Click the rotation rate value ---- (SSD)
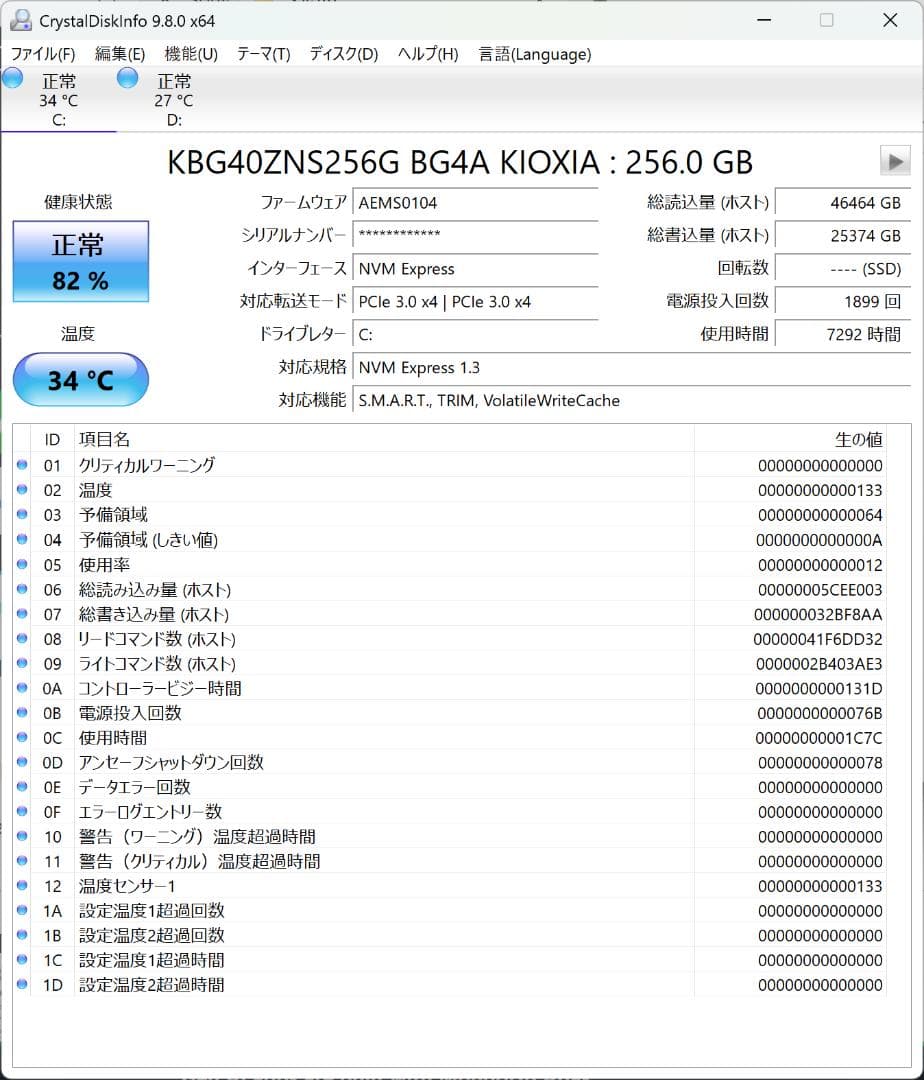The image size is (924, 1080). 843,269
